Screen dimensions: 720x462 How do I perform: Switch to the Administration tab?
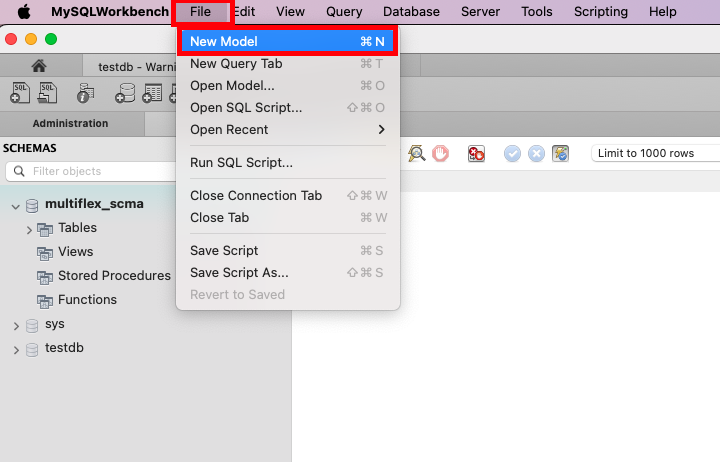tap(70, 123)
